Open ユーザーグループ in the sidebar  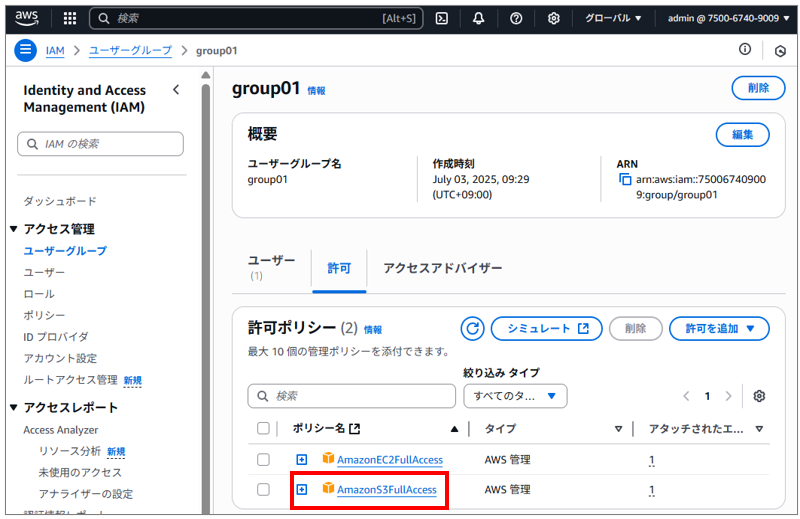[65, 251]
